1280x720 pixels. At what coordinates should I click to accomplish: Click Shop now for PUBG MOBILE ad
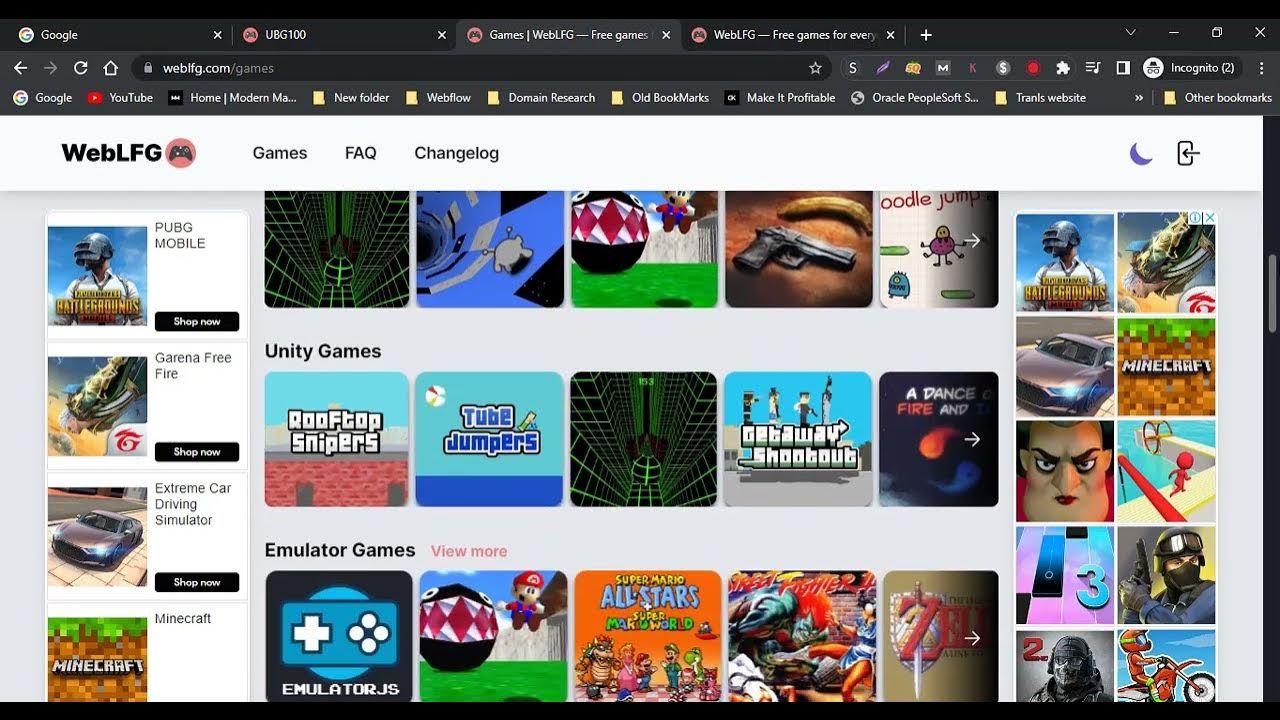[197, 322]
